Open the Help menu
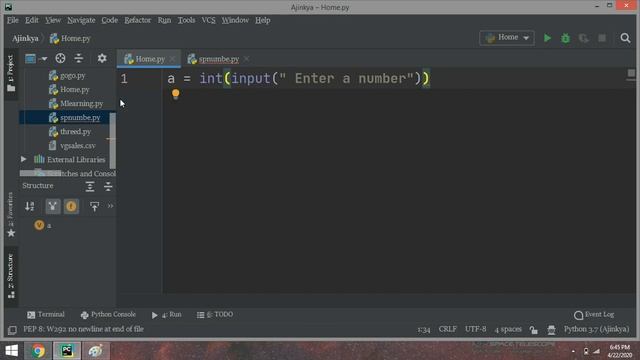Viewport: 640px width, 360px height. [263, 20]
